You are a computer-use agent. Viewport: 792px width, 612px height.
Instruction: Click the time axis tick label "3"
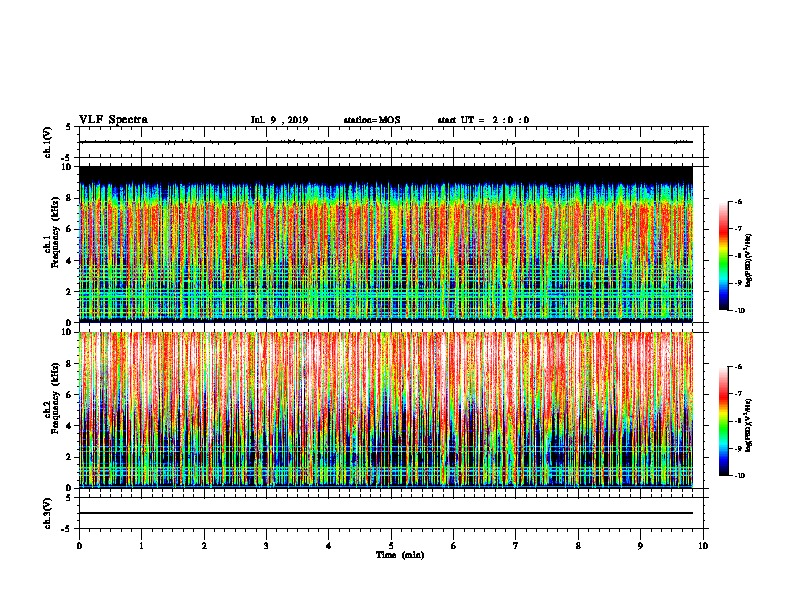(266, 546)
